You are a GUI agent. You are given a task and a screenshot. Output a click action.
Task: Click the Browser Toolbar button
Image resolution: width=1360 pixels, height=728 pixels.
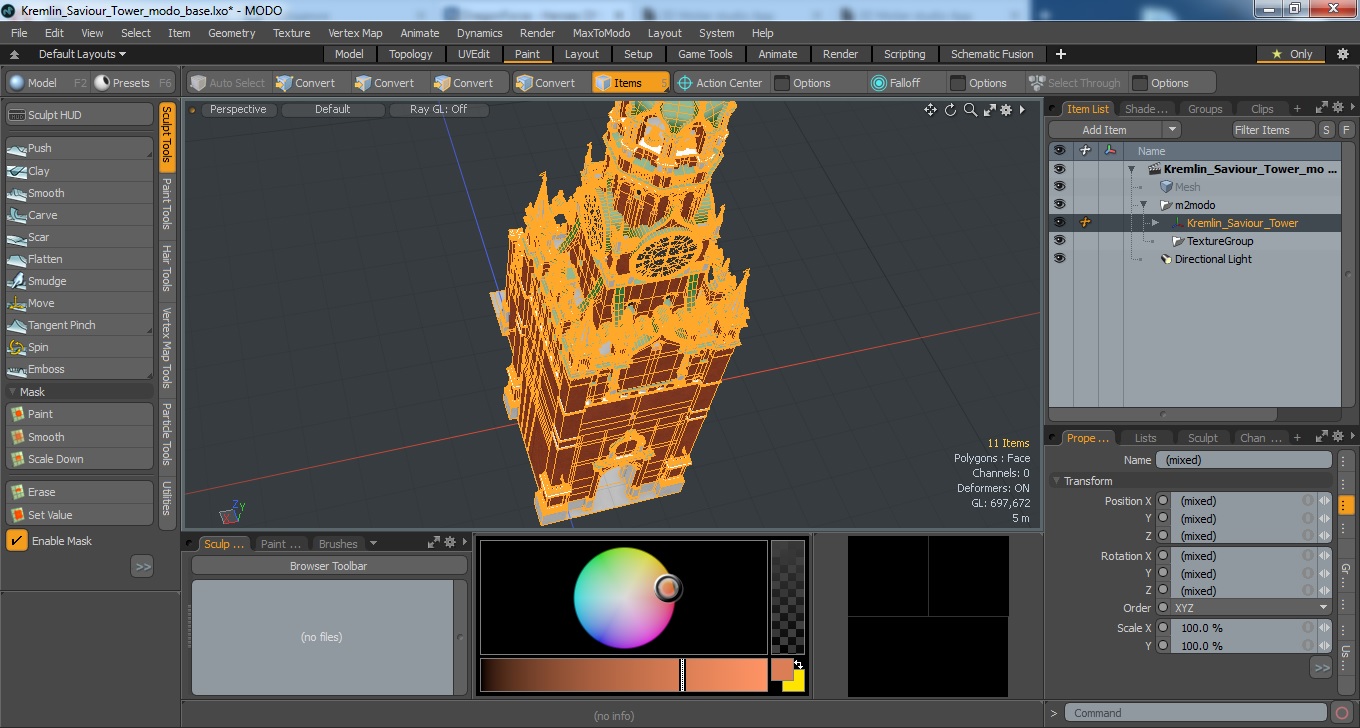[329, 566]
